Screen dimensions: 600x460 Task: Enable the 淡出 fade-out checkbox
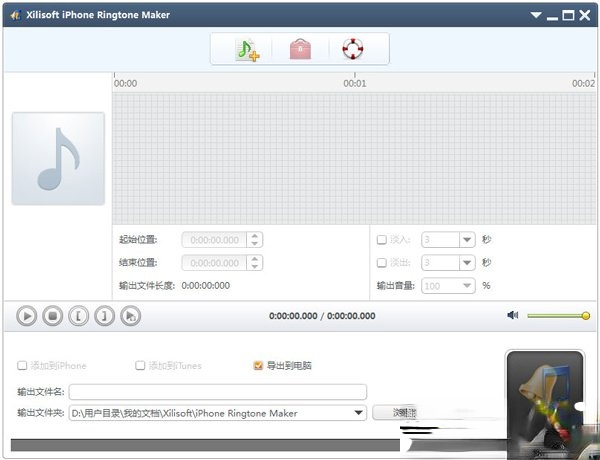tap(382, 263)
